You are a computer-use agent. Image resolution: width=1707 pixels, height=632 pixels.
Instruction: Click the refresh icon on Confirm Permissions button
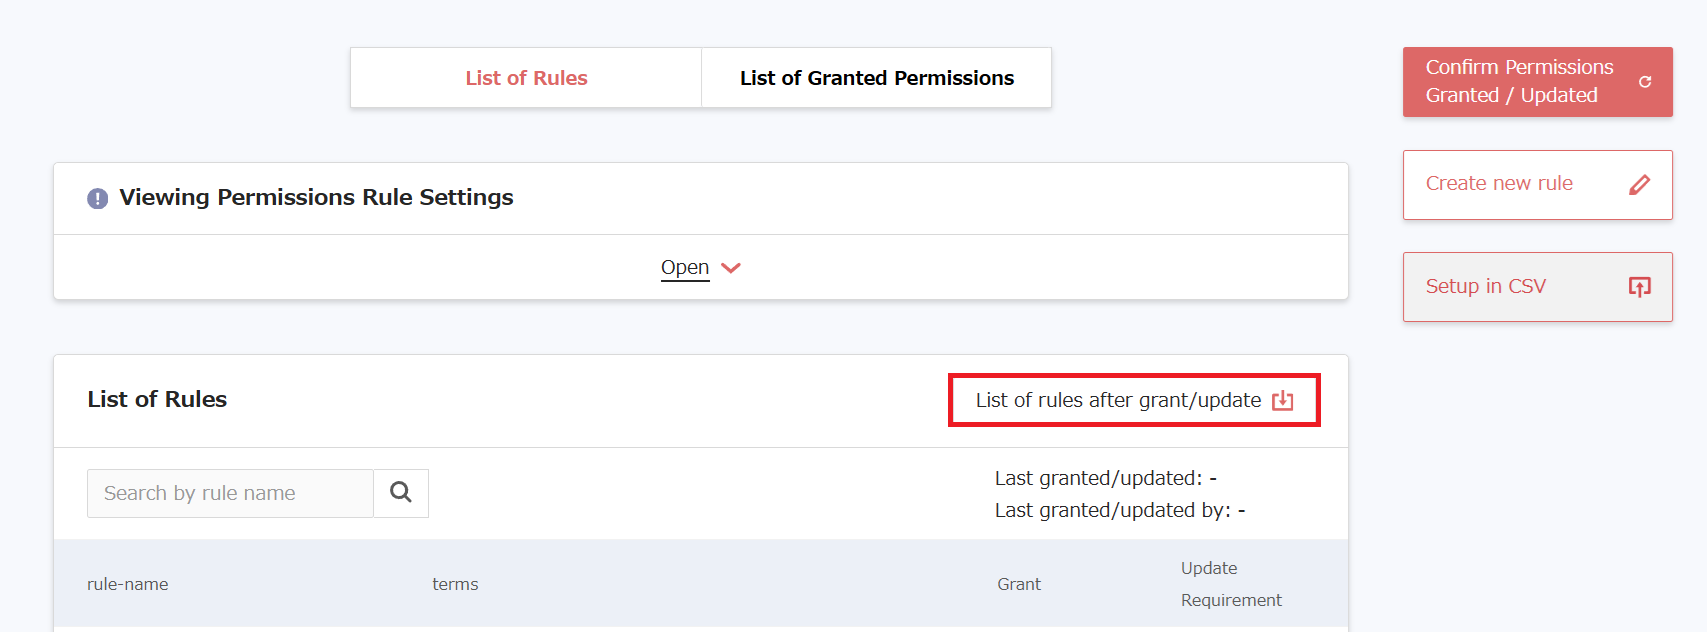pyautogui.click(x=1645, y=82)
